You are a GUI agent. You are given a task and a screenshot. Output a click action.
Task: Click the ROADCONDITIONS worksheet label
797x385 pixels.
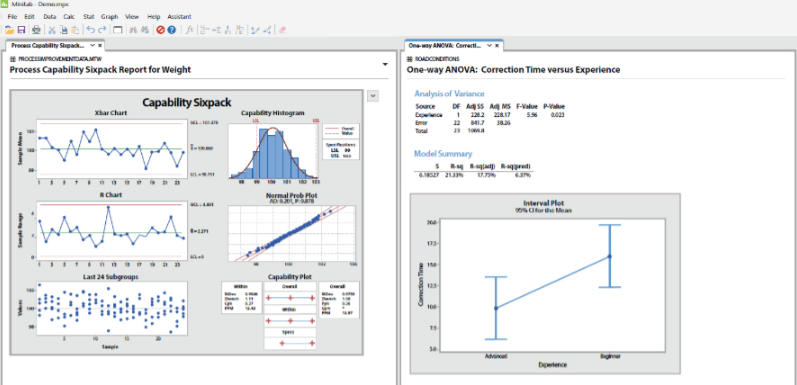tap(437, 58)
